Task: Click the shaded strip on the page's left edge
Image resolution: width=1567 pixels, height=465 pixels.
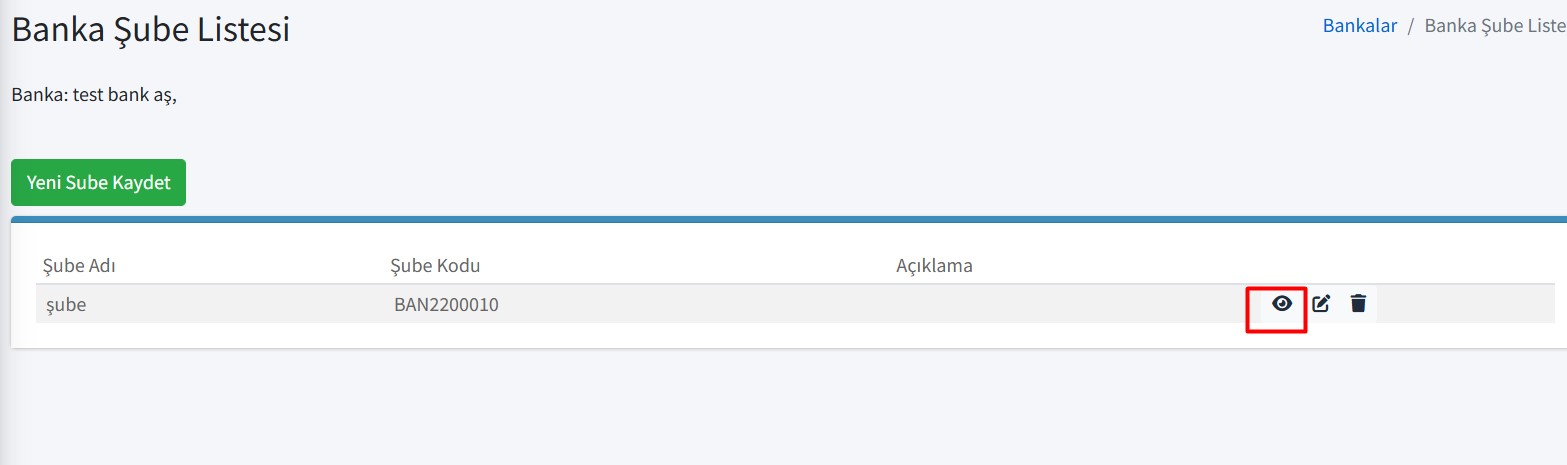Action: [4, 232]
